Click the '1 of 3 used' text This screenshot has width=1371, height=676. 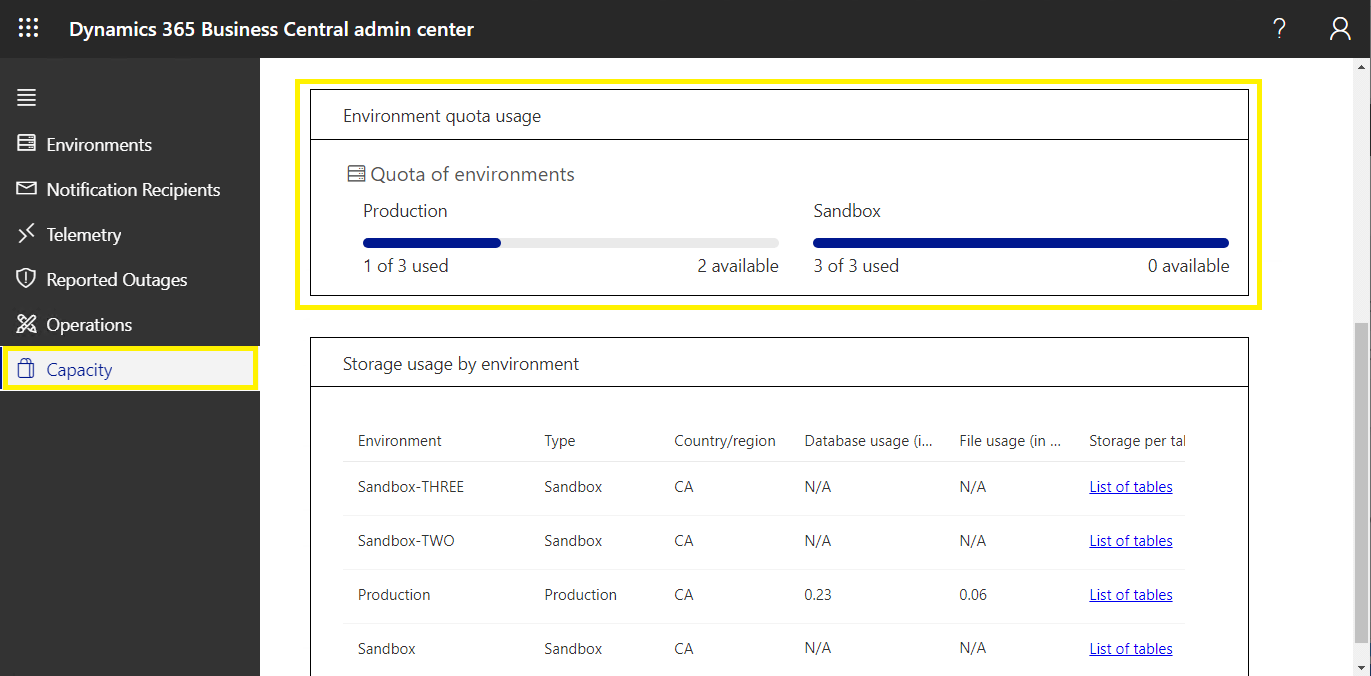click(406, 266)
